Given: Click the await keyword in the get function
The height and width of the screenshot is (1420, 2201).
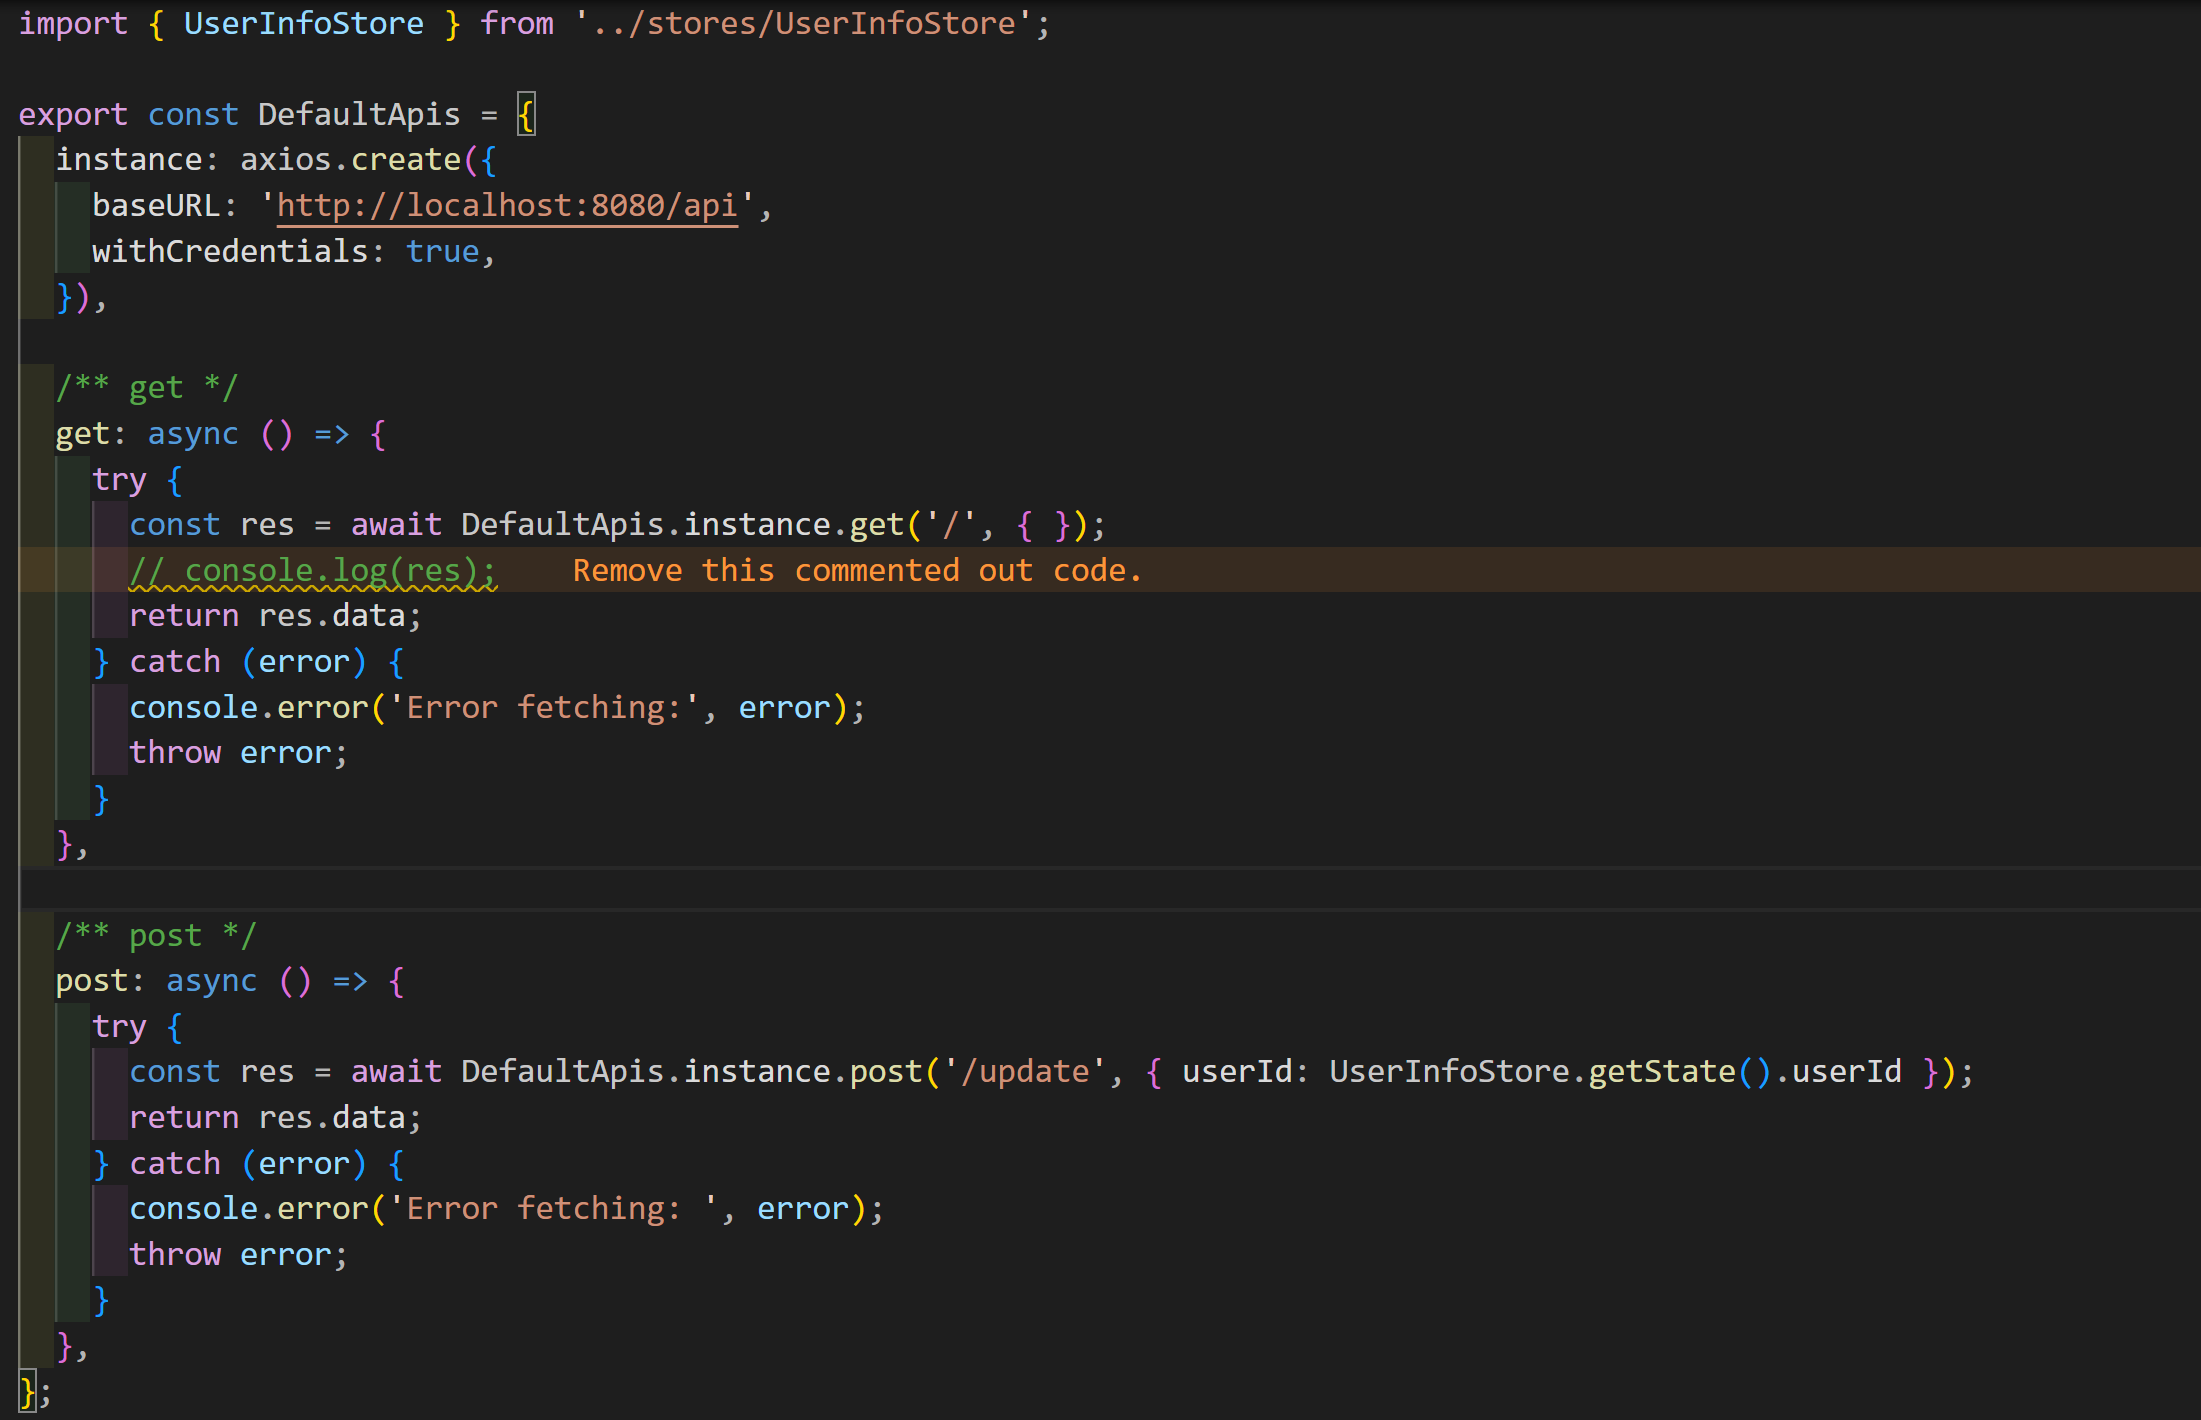Looking at the screenshot, I should [x=396, y=524].
